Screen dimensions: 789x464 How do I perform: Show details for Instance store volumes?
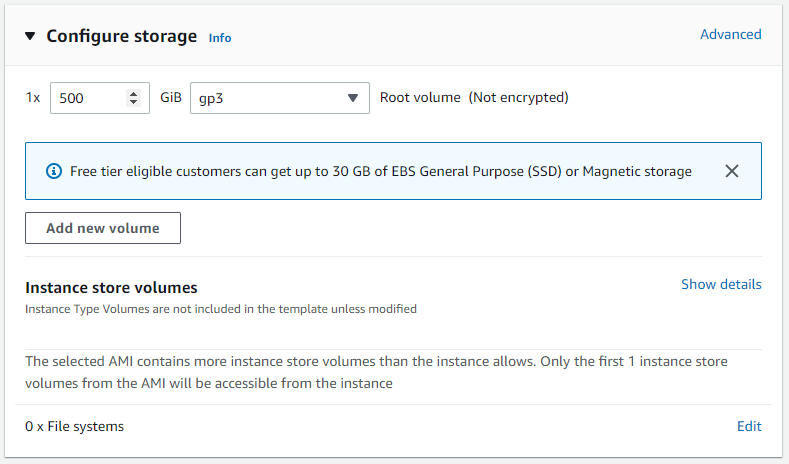click(x=721, y=284)
